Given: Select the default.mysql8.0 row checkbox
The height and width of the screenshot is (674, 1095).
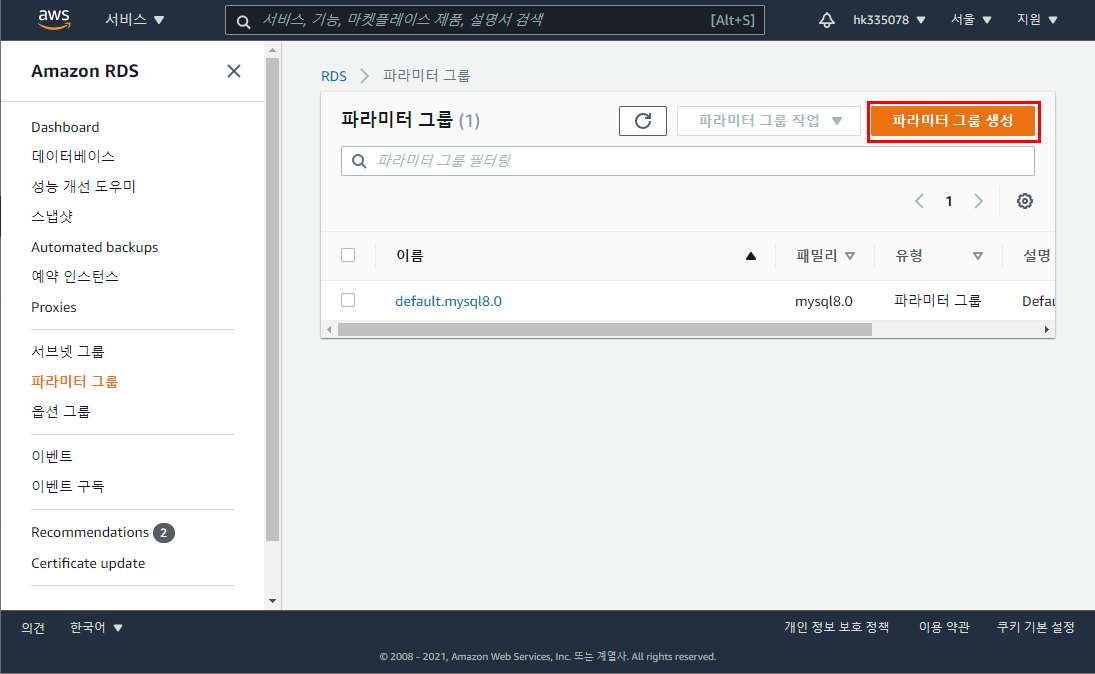Looking at the screenshot, I should click(348, 300).
